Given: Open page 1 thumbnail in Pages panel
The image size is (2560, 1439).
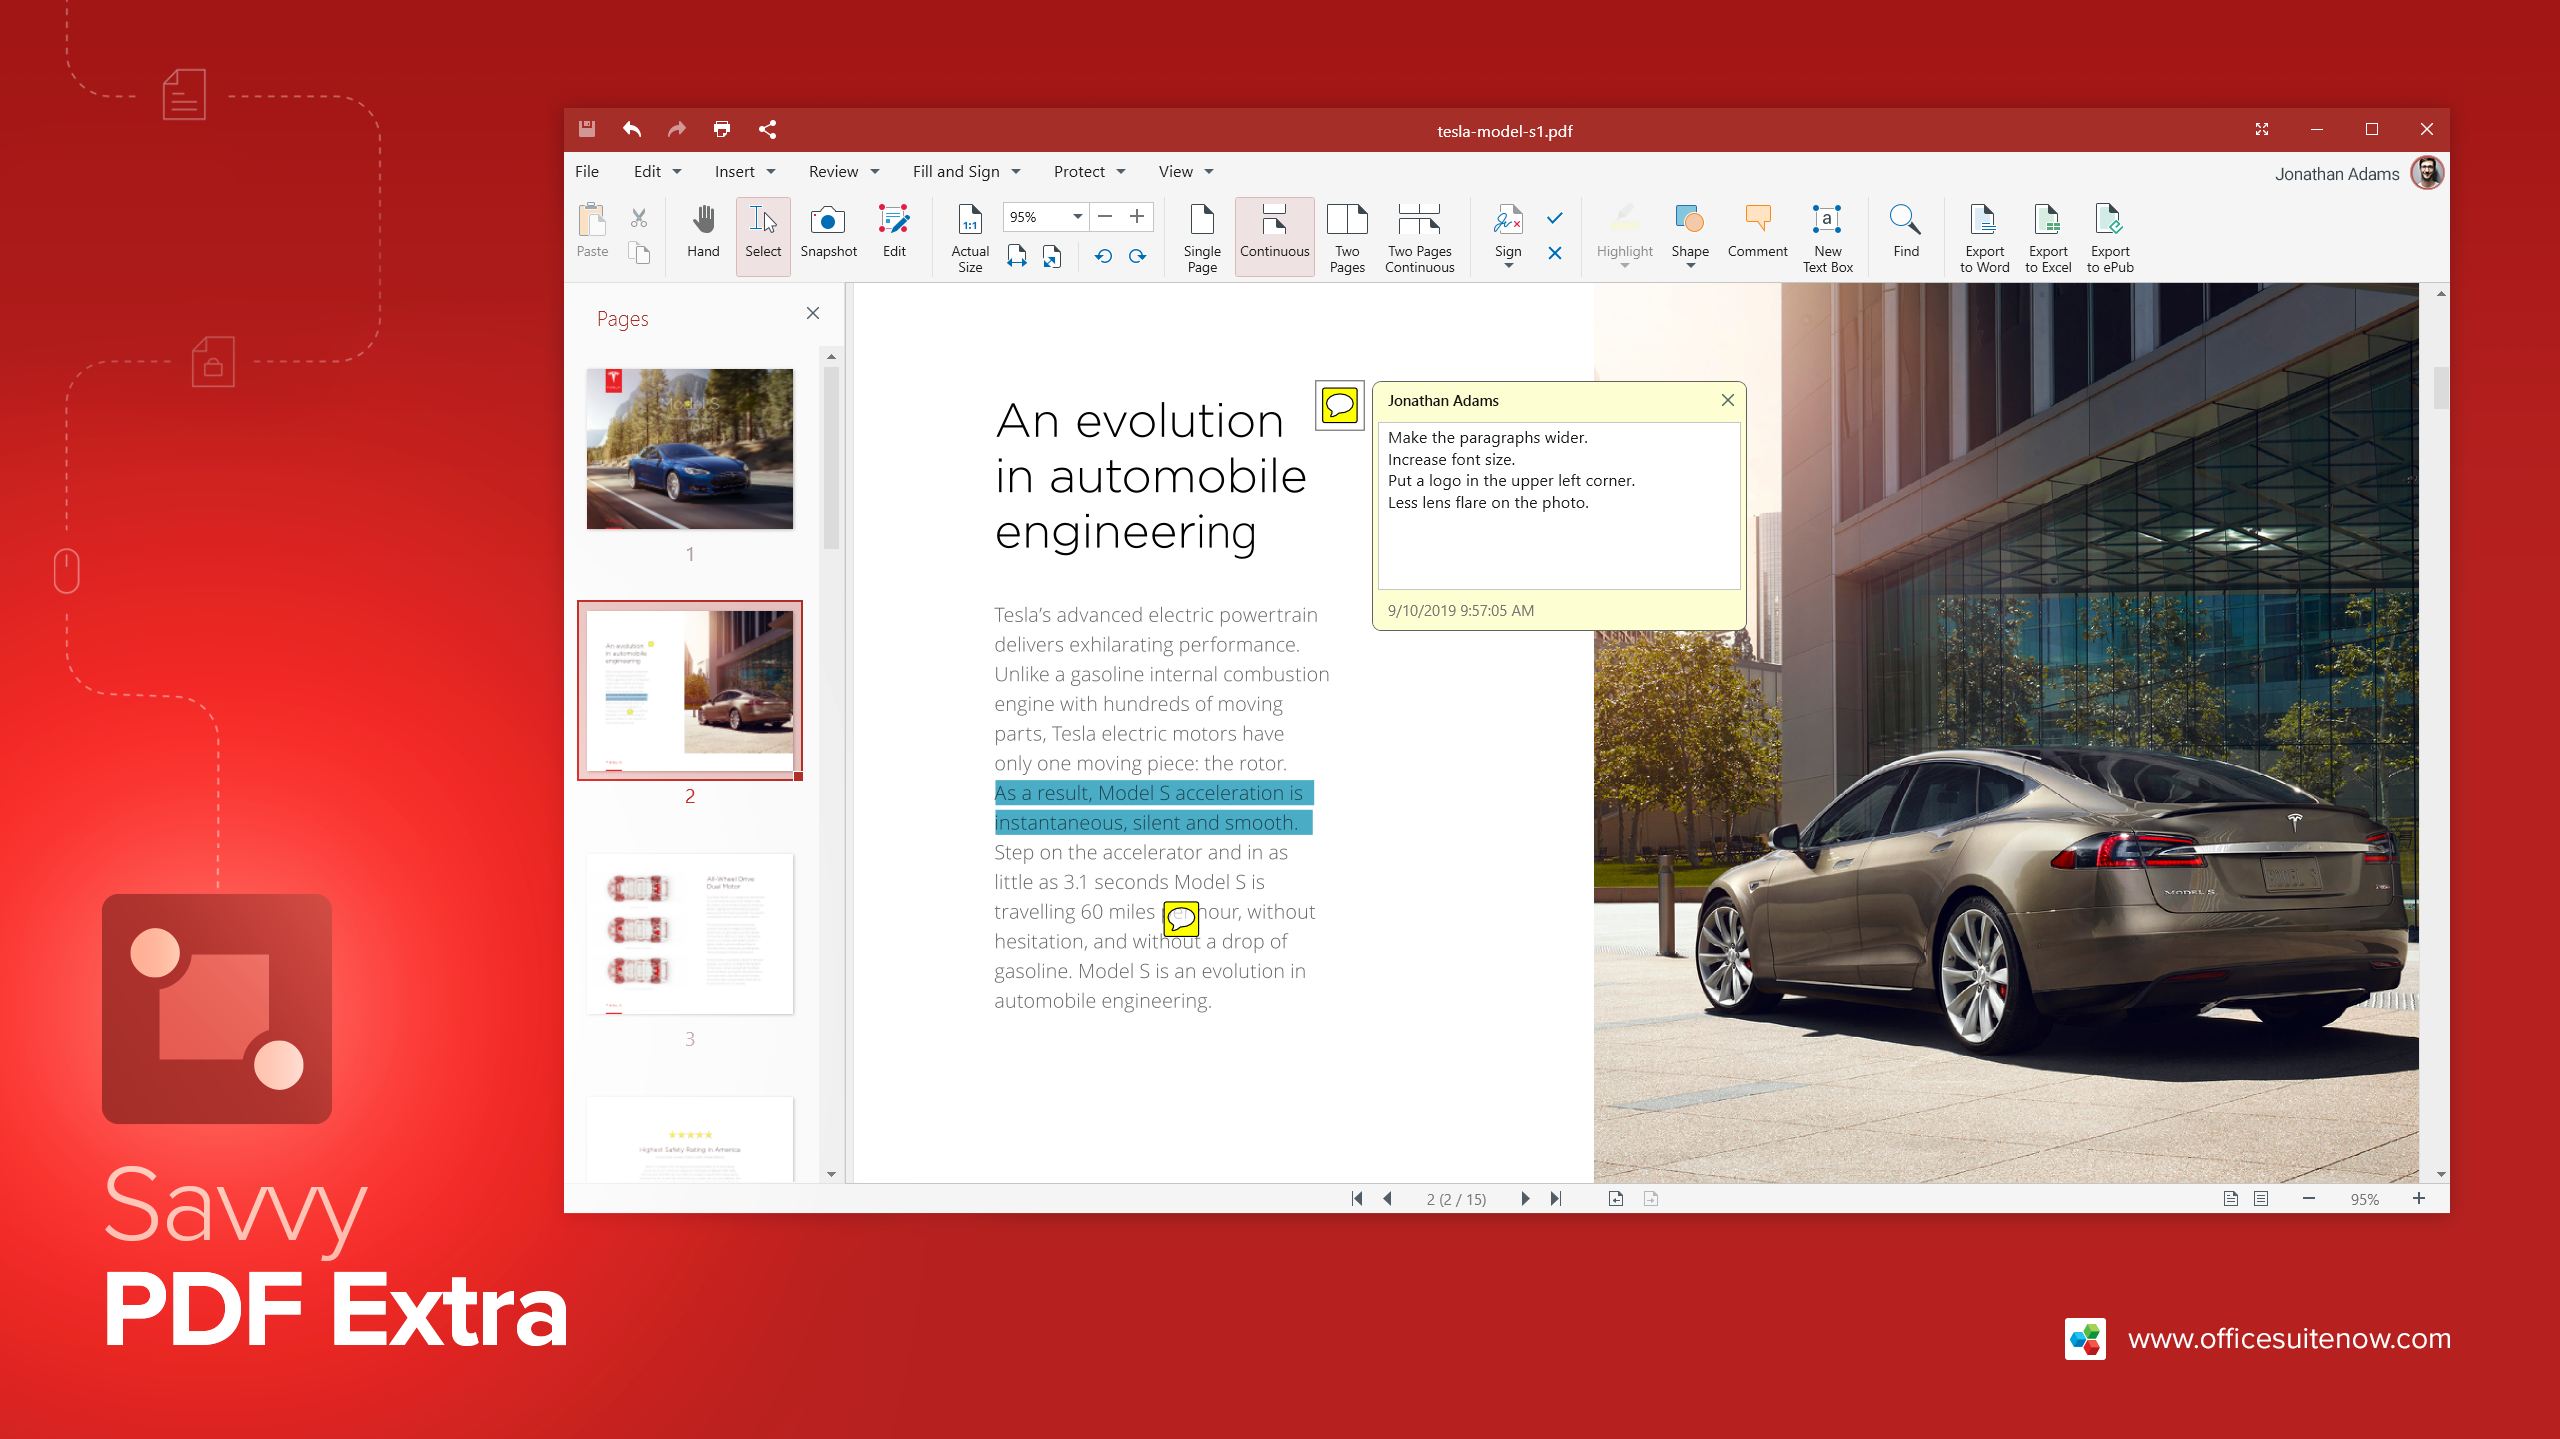Looking at the screenshot, I should (690, 449).
